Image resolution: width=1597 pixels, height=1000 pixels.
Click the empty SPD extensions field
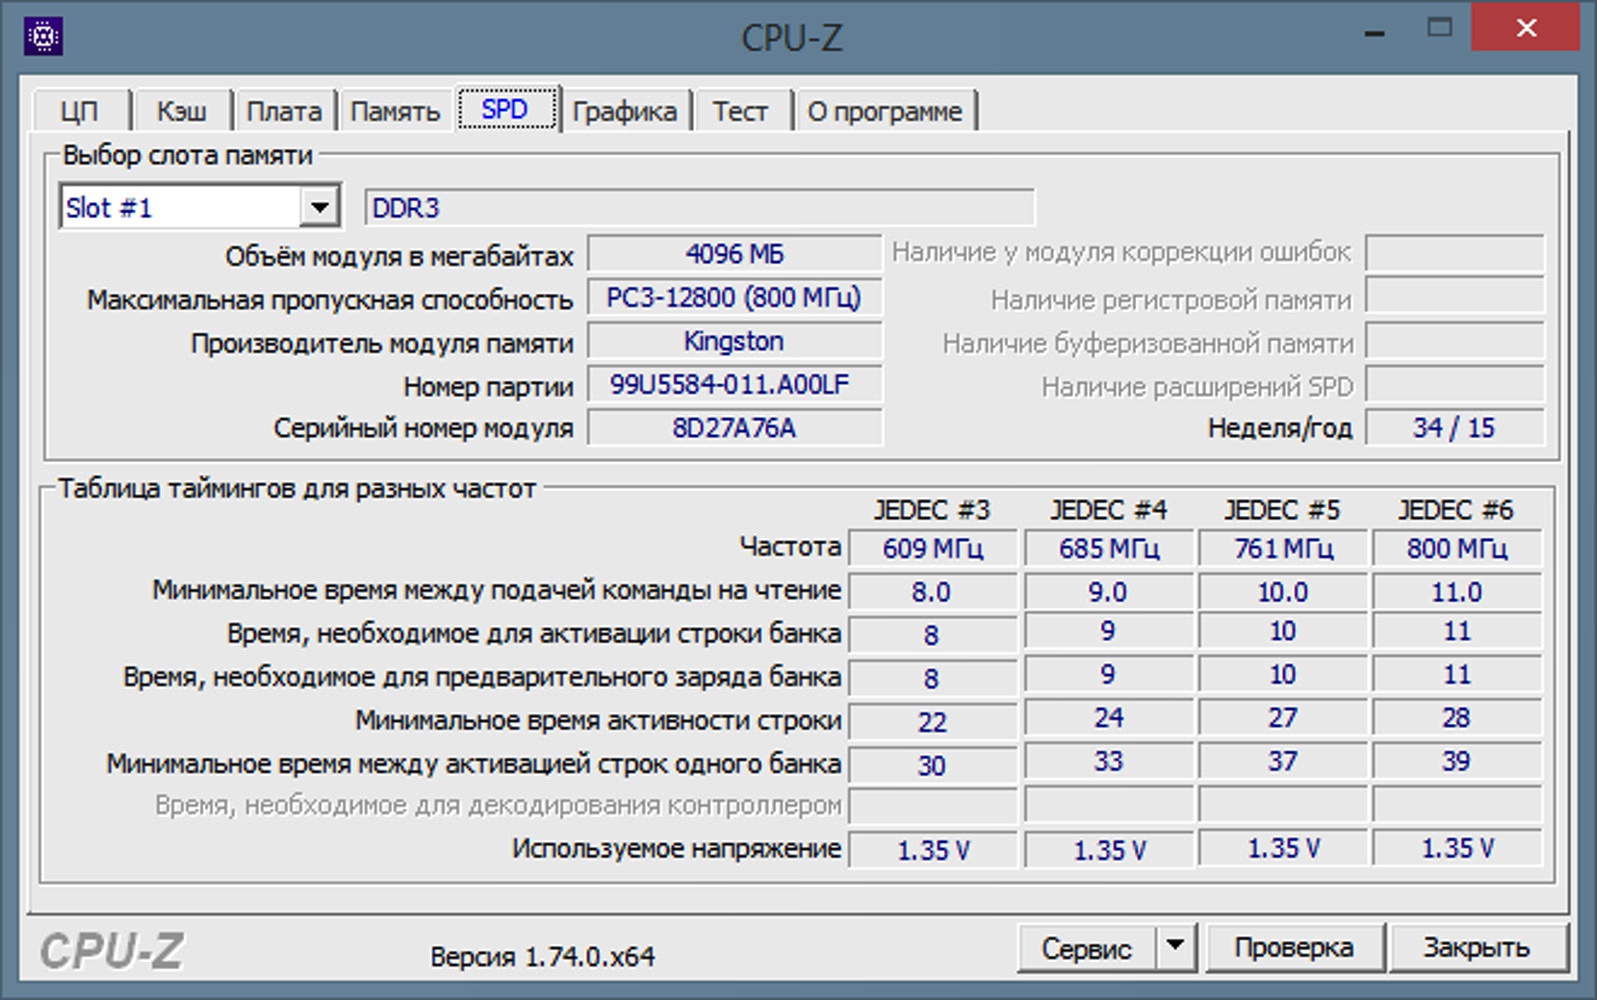[1454, 384]
